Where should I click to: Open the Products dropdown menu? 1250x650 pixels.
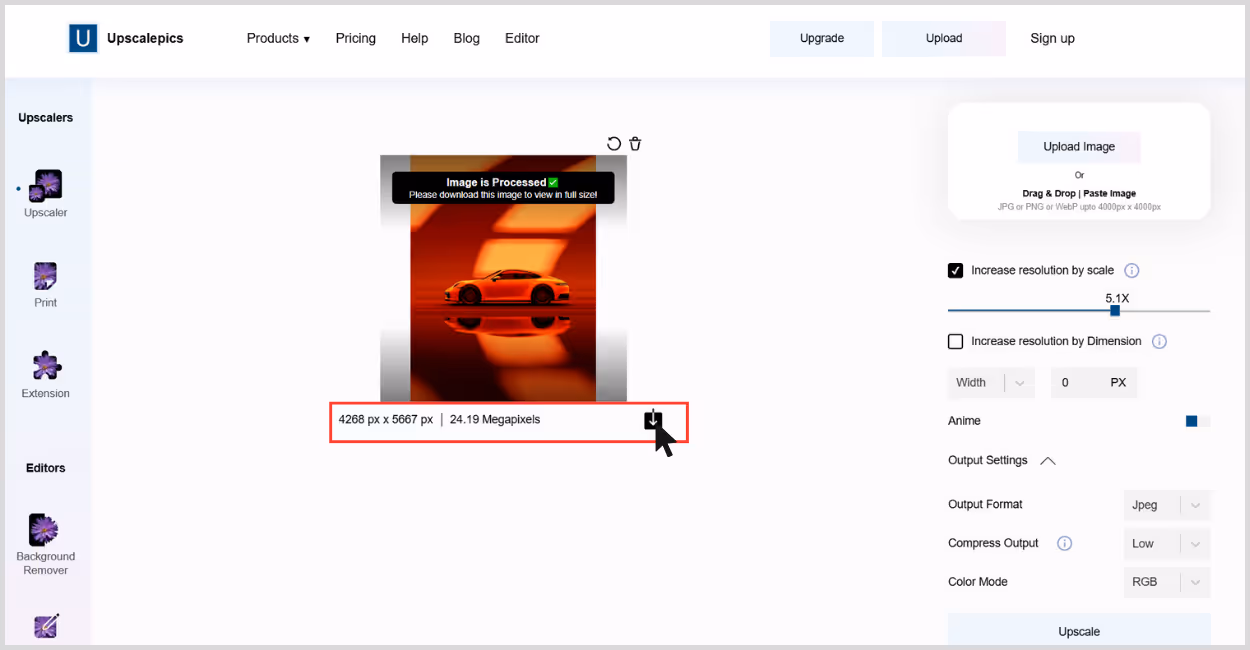(278, 39)
